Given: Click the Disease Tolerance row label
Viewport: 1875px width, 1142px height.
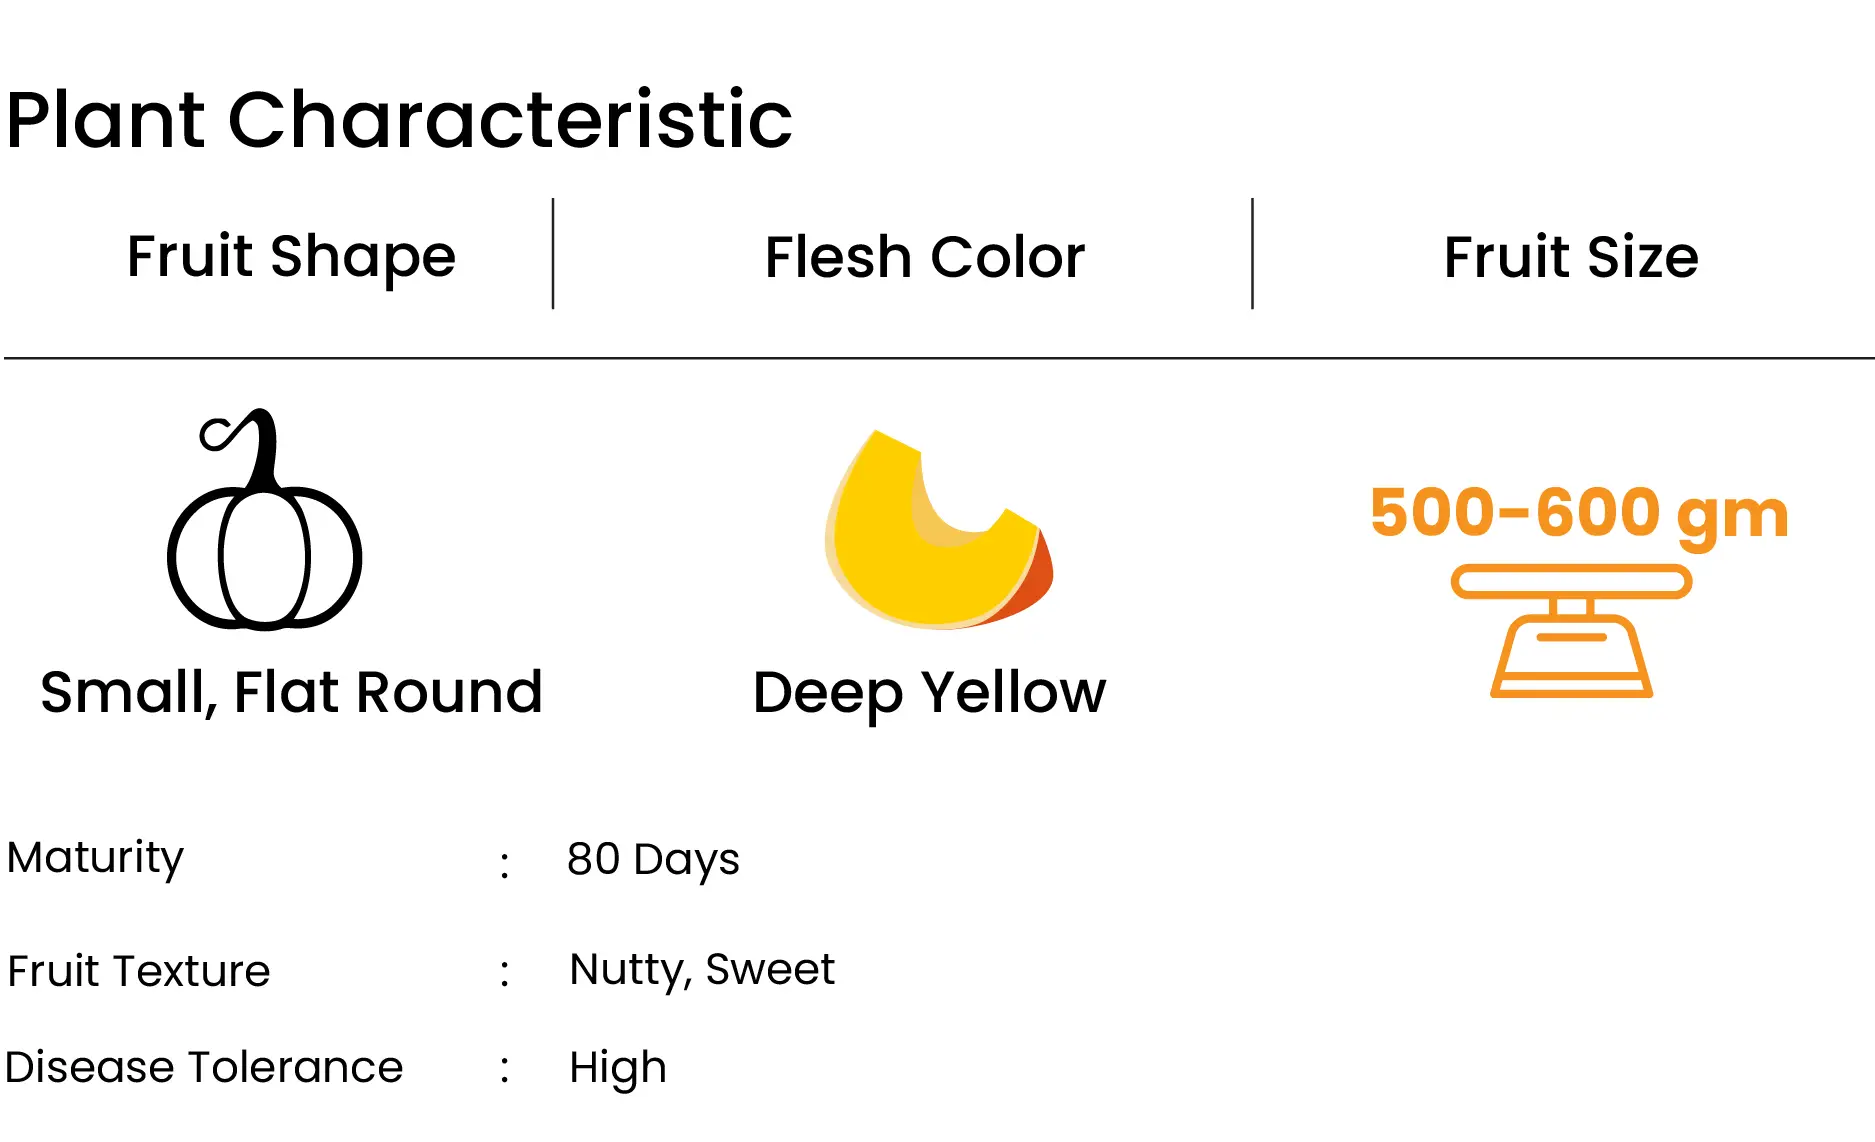Looking at the screenshot, I should pyautogui.click(x=204, y=1067).
